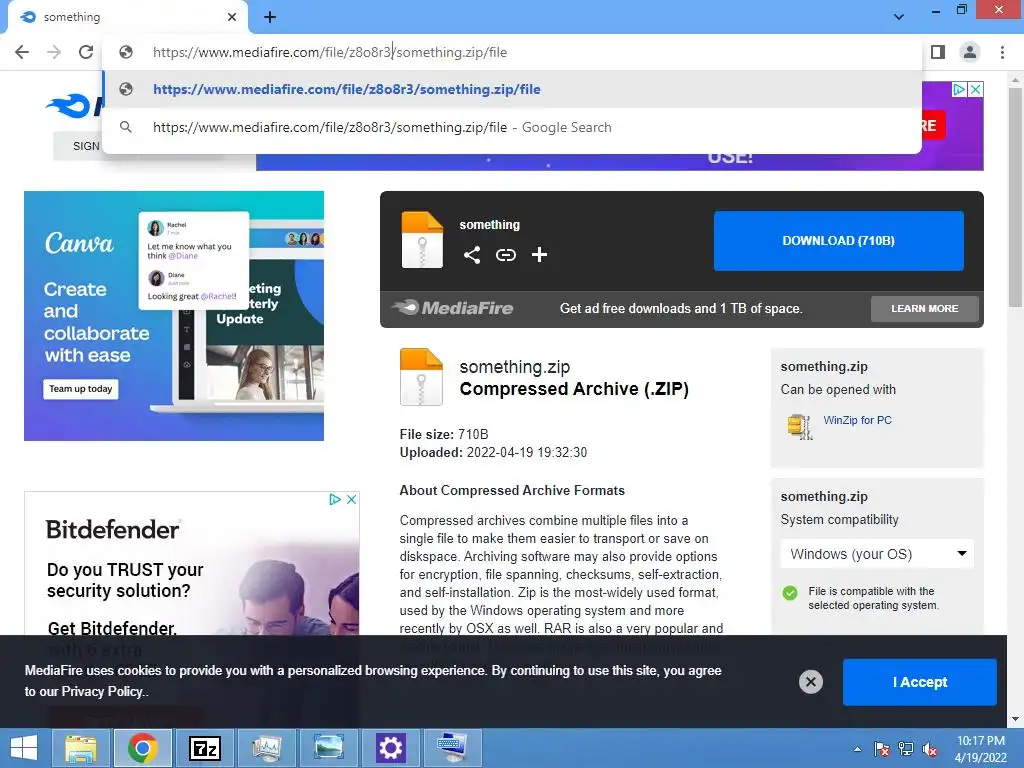Click the plus icon to save file
The image size is (1024, 768).
point(539,255)
